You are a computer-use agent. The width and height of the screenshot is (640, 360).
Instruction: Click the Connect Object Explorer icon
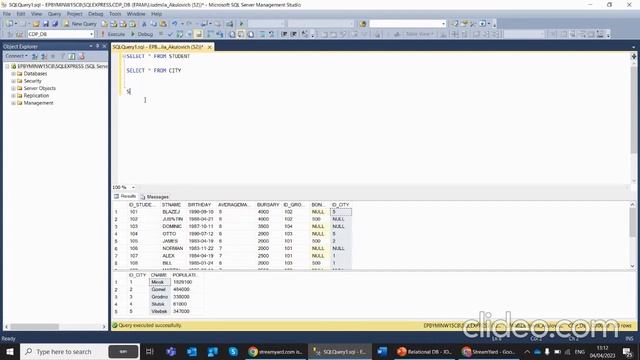[35, 56]
